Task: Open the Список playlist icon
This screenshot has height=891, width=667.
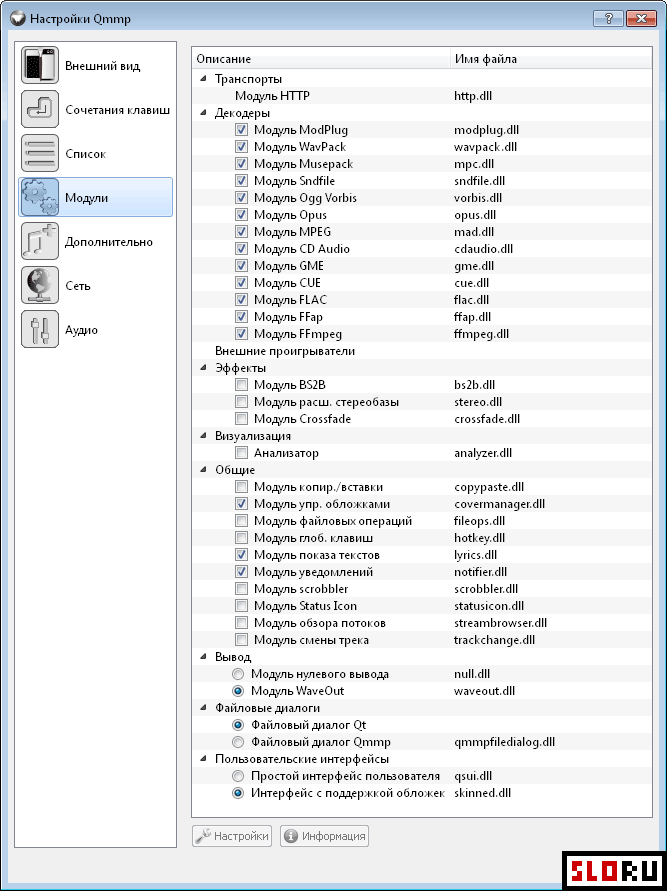Action: pyautogui.click(x=40, y=153)
